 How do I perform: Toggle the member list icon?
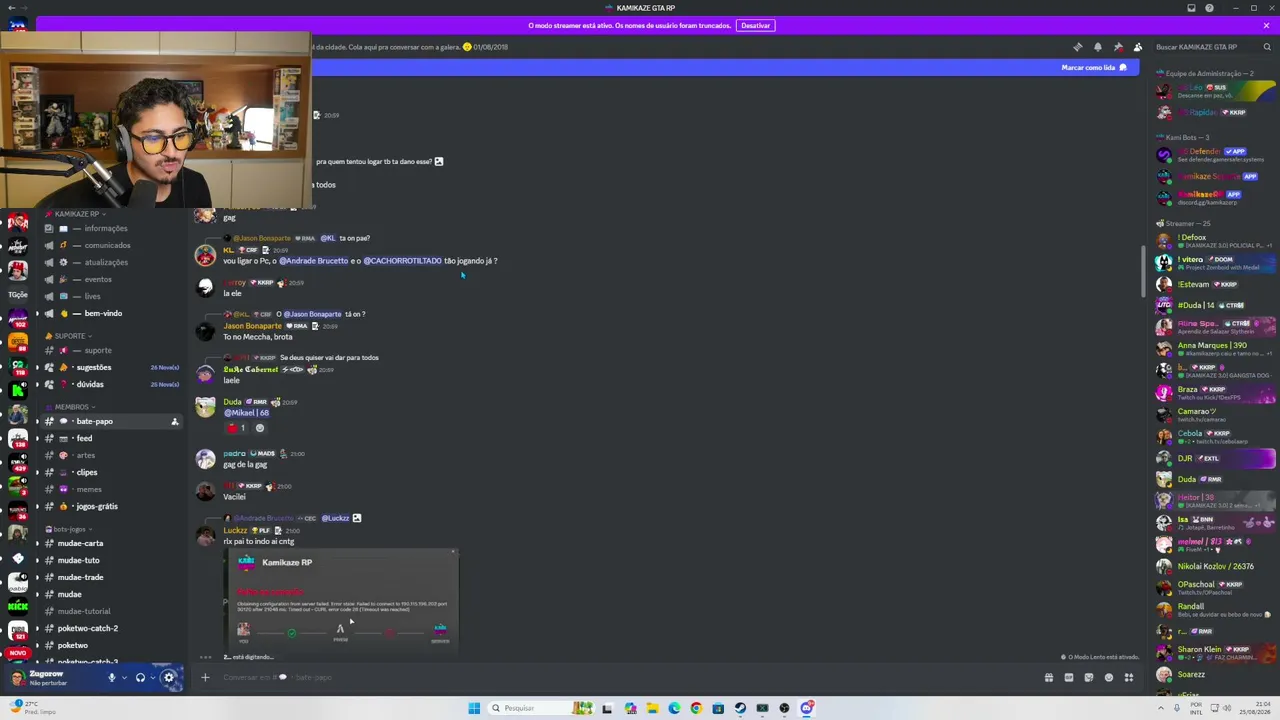[1137, 47]
